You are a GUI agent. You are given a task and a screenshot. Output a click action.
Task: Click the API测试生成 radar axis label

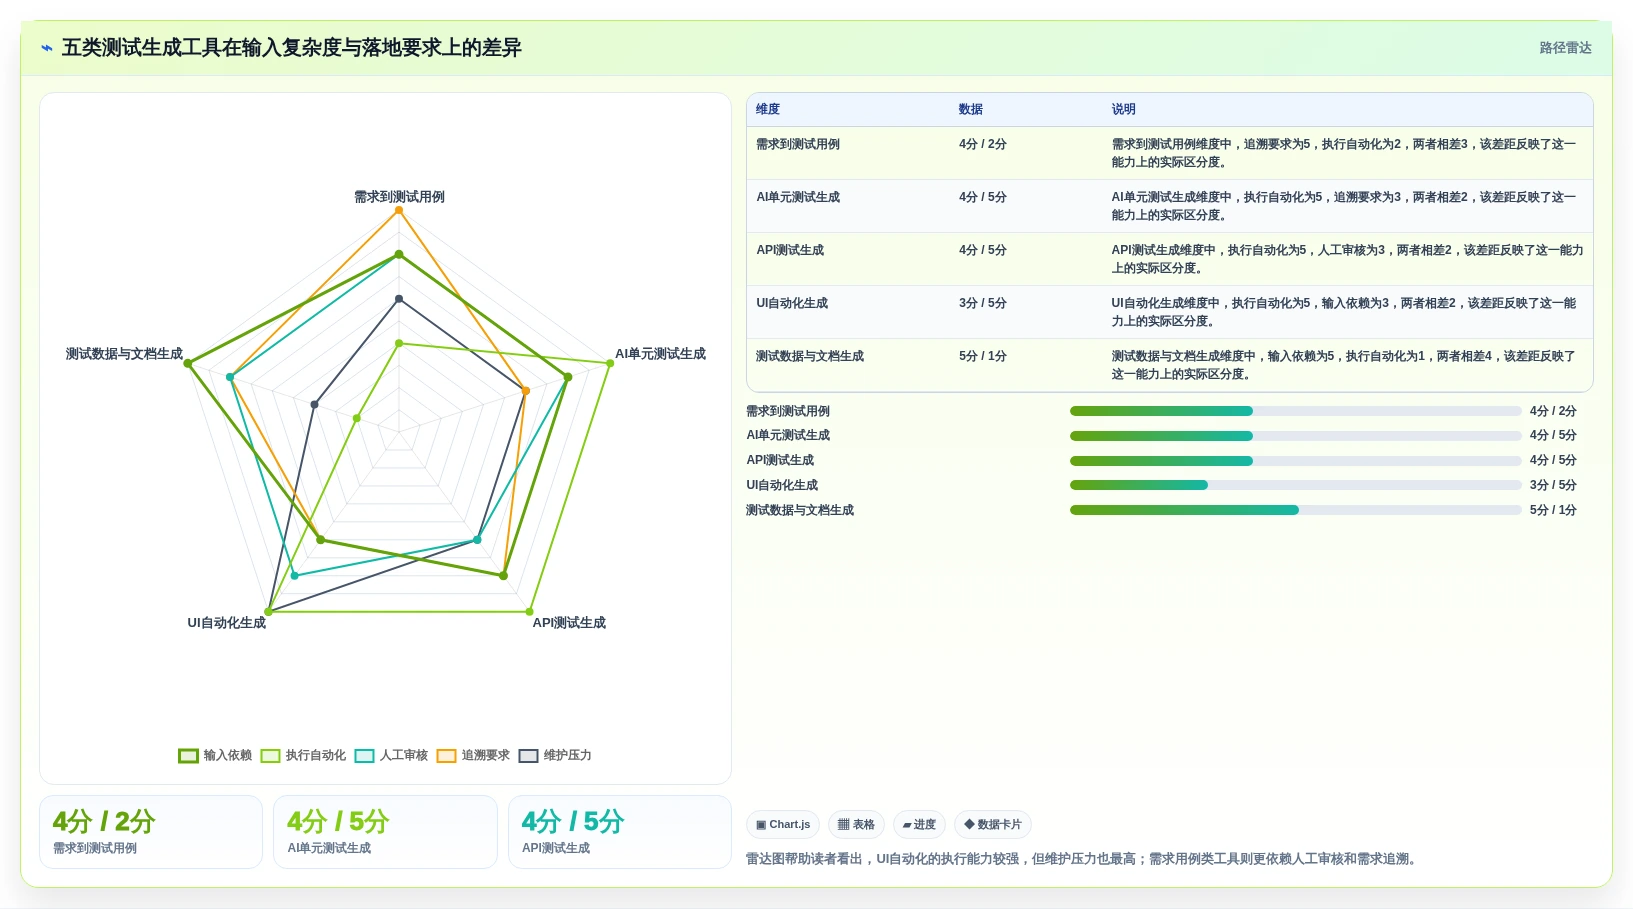569,623
